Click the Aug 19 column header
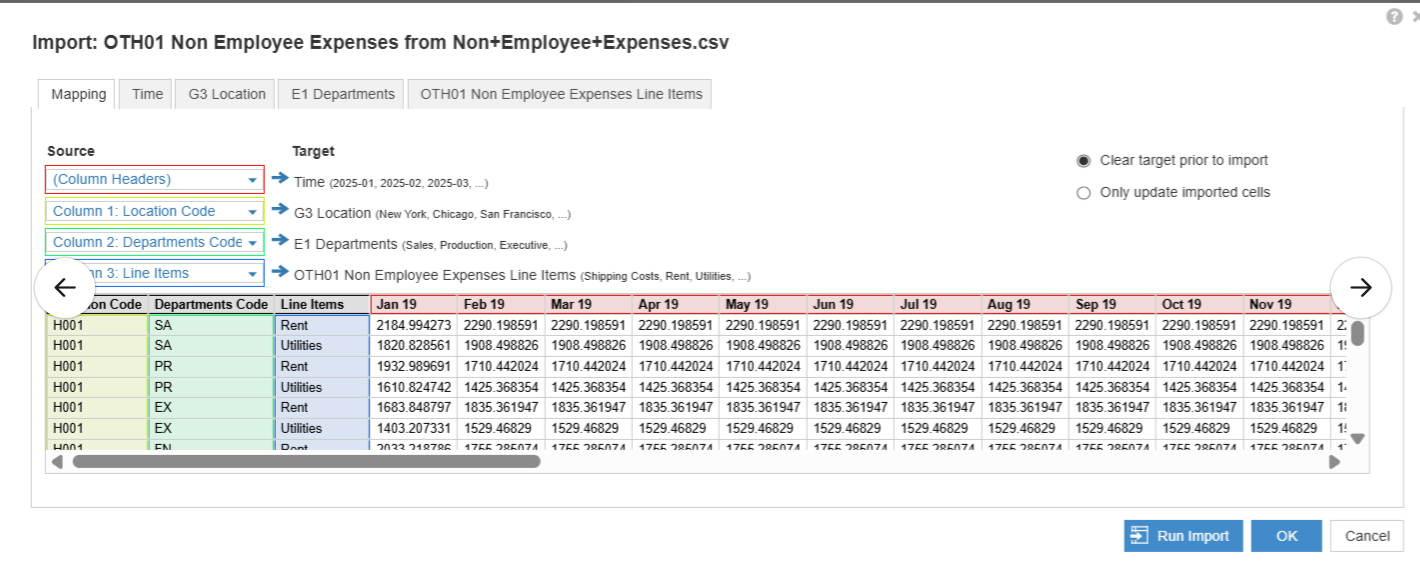The width and height of the screenshot is (1420, 566). point(1025,305)
